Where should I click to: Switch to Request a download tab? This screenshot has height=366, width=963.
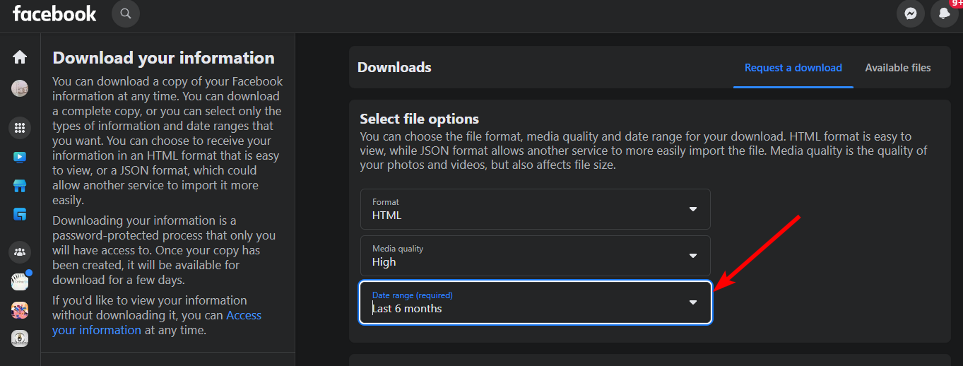(x=793, y=68)
